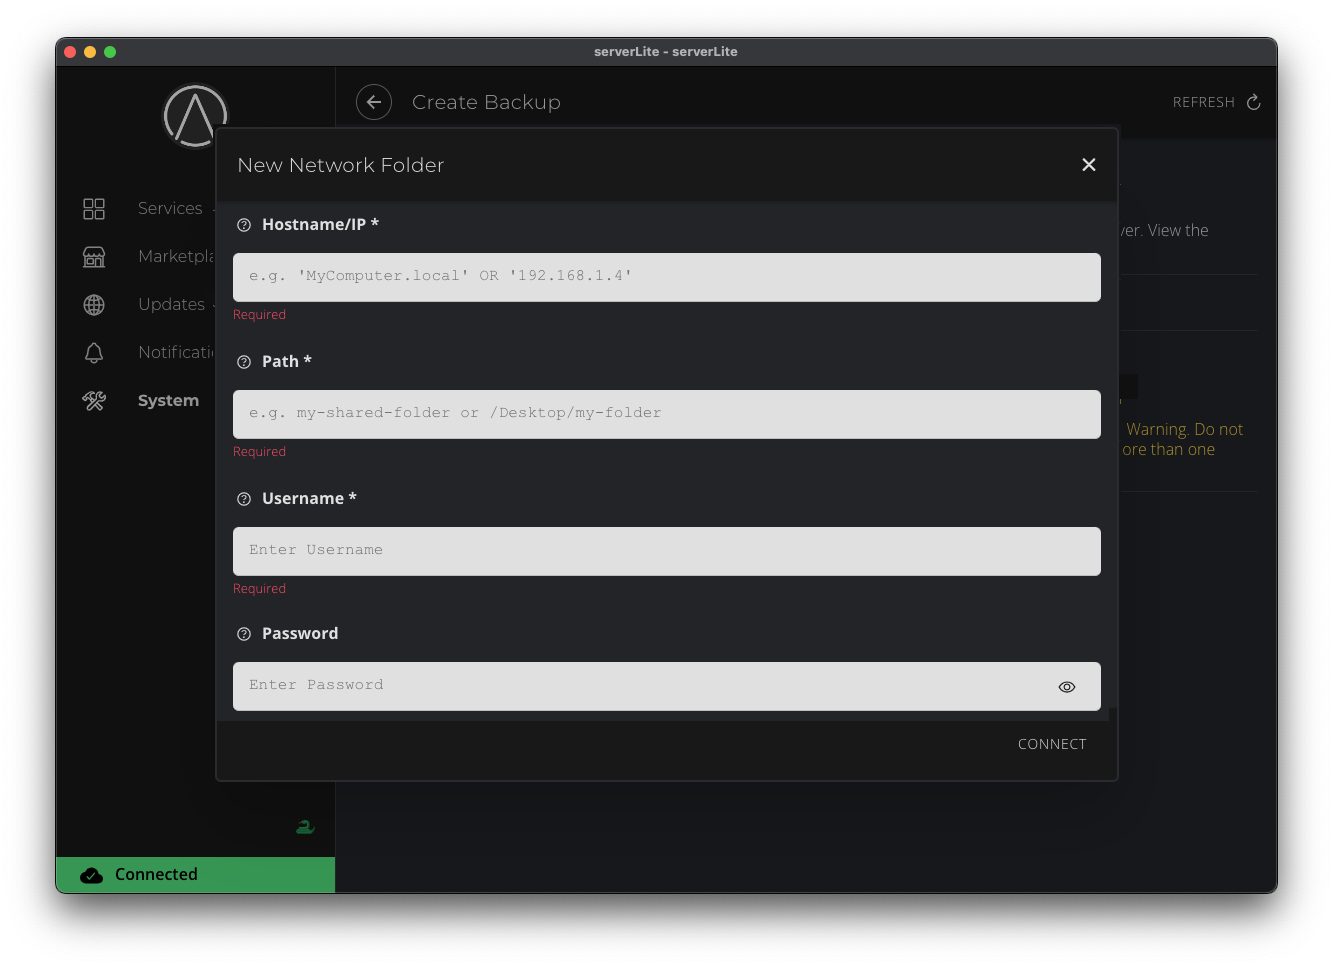This screenshot has height=967, width=1333.
Task: Go back using the arrow button
Action: pyautogui.click(x=374, y=102)
